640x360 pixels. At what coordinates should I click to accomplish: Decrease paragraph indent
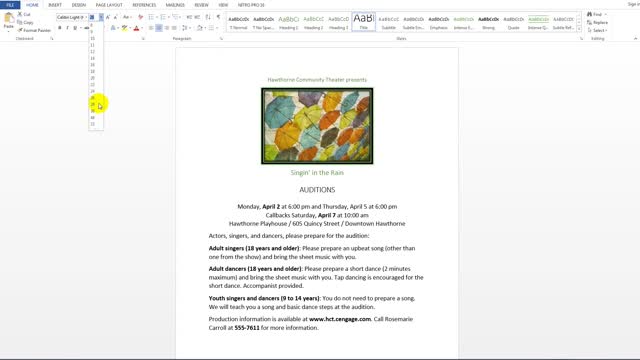189,17
